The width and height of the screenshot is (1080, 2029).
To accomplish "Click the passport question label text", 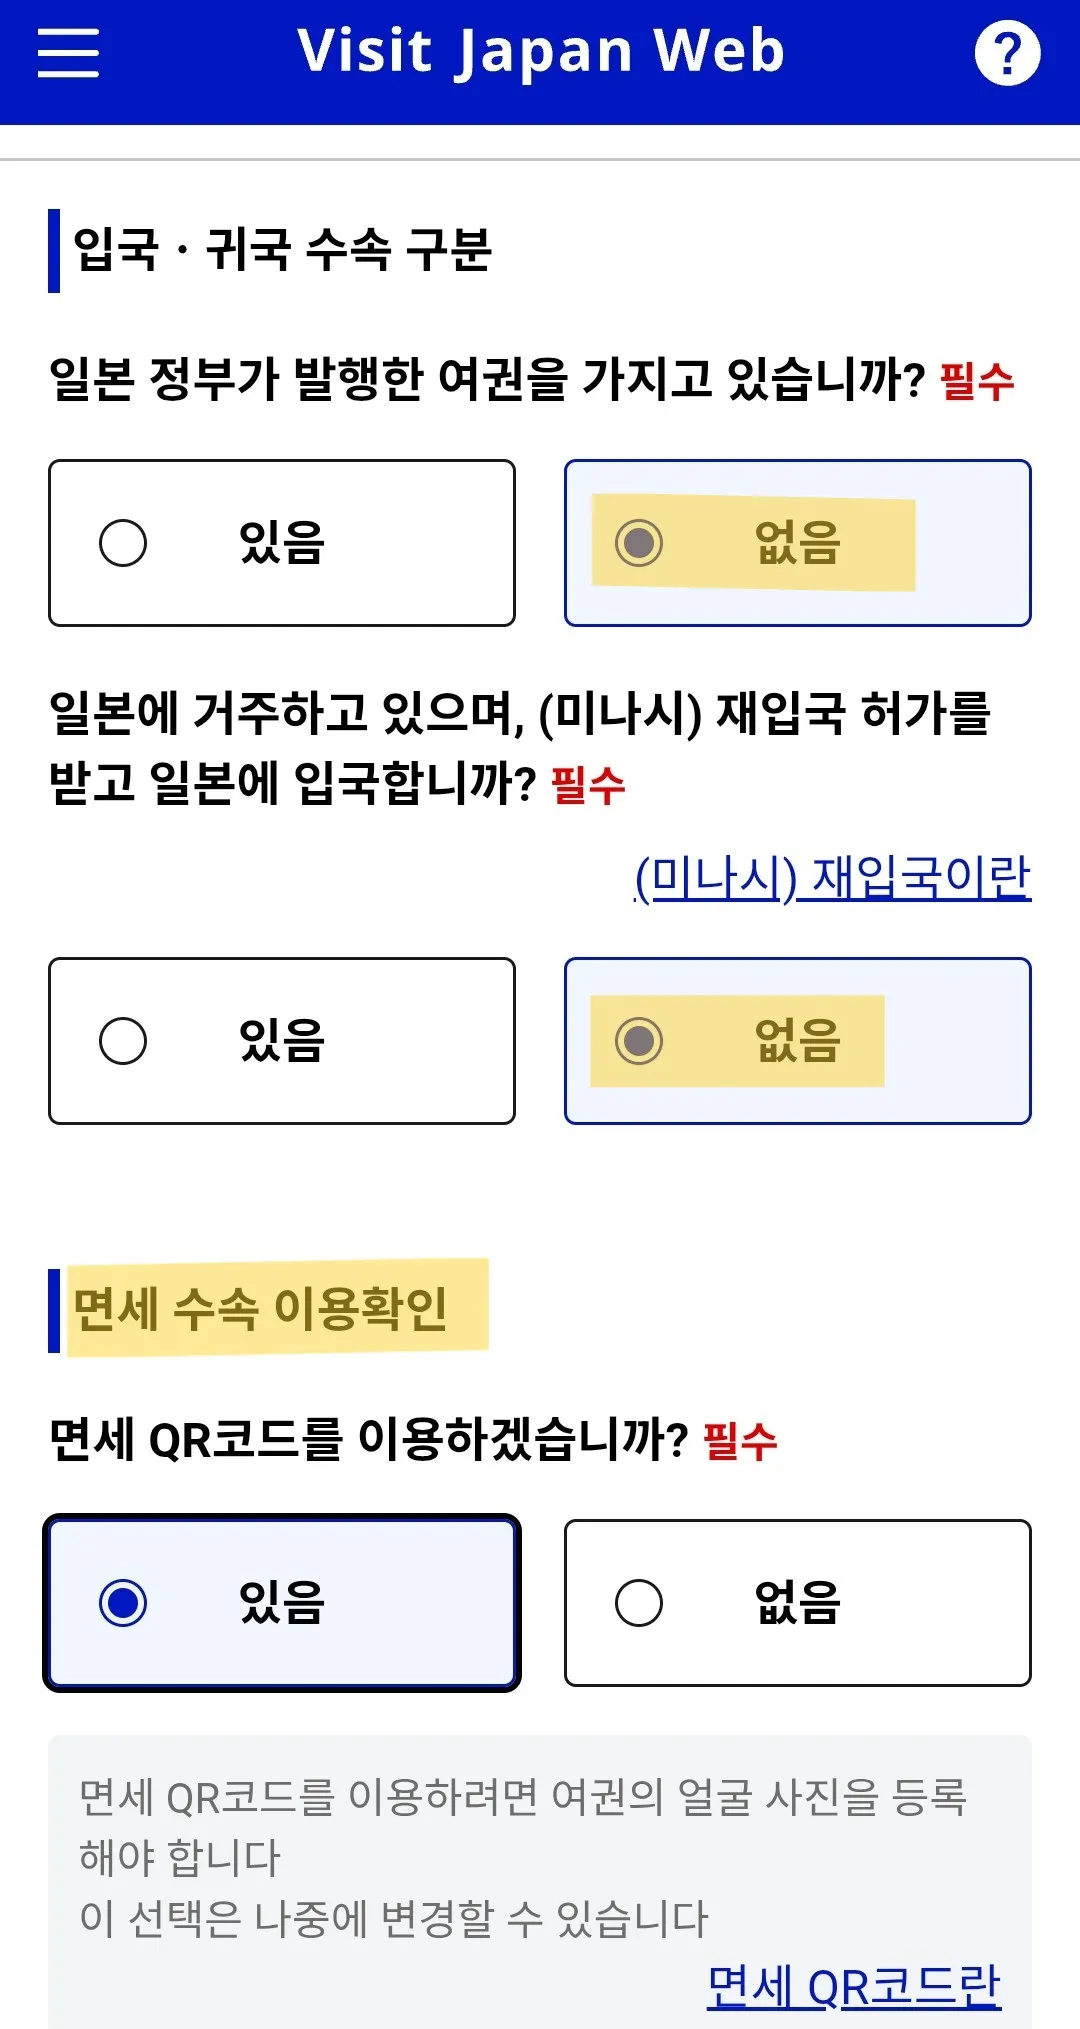I will (x=487, y=380).
